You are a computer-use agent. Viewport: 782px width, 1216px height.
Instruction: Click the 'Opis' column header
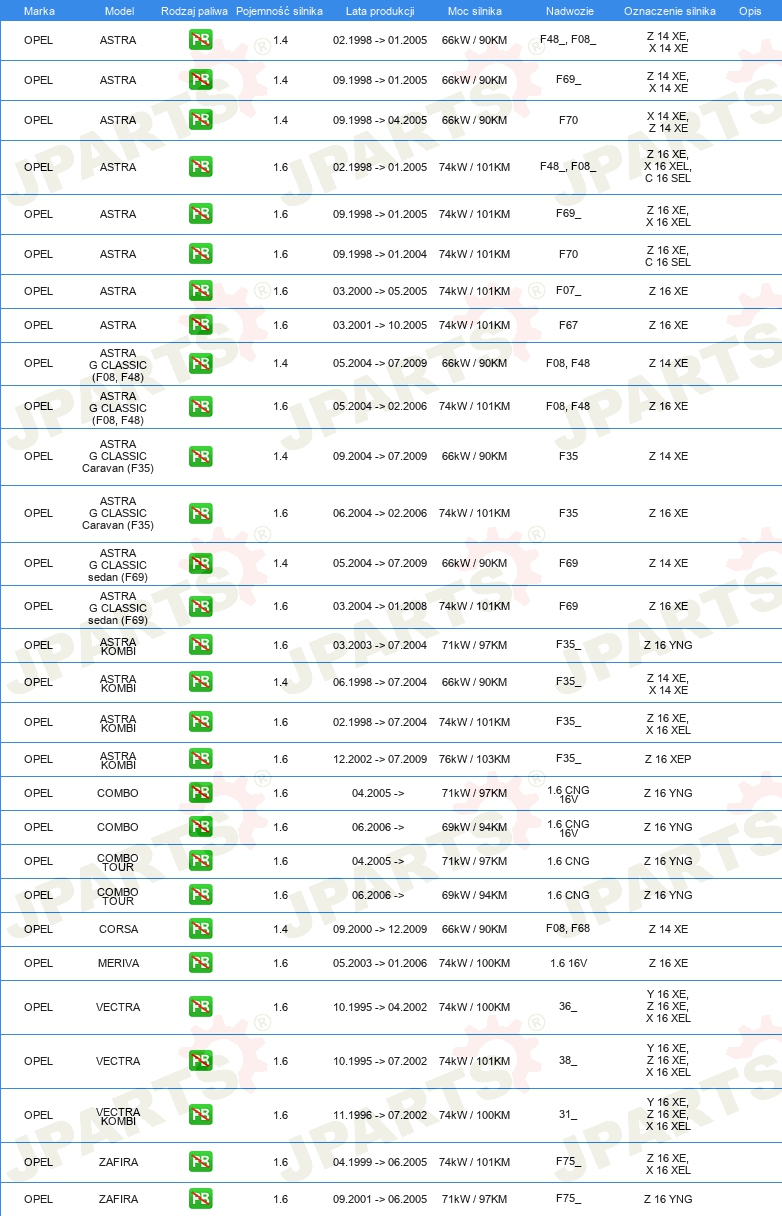(750, 11)
